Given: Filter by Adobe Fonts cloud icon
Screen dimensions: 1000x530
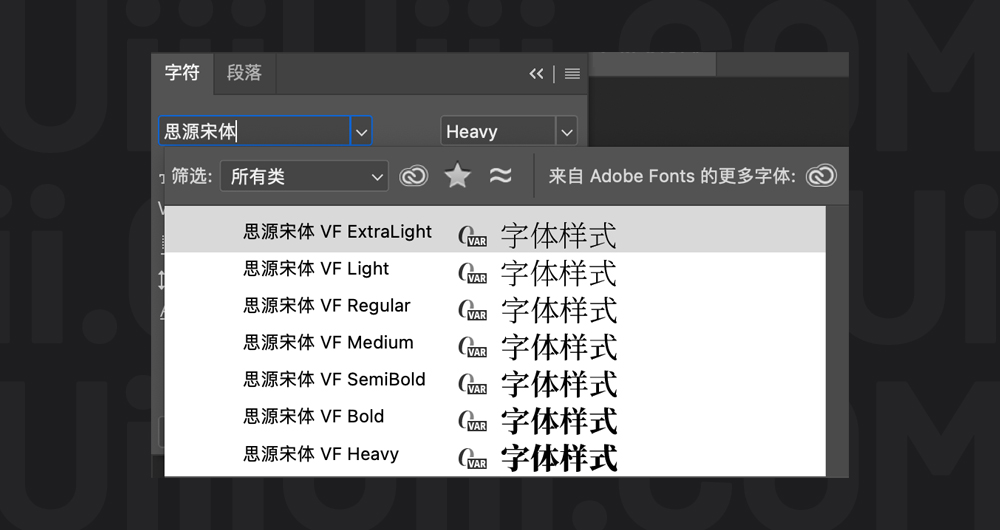Looking at the screenshot, I should point(413,176).
